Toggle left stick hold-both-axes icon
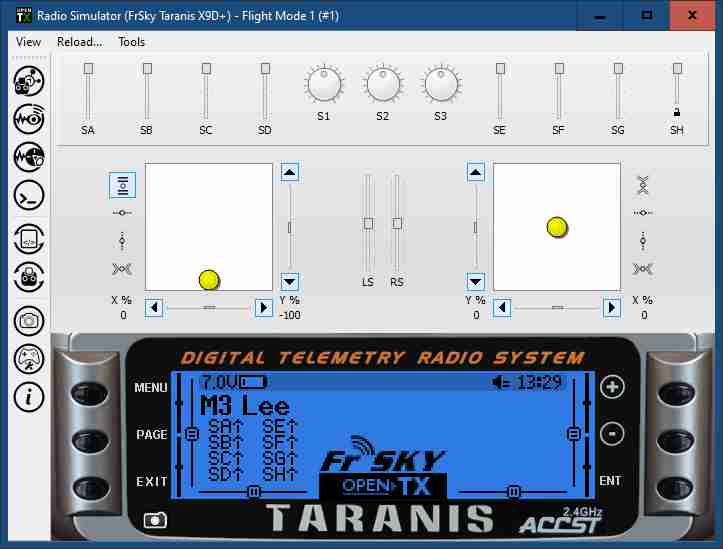Viewport: 723px width, 549px height. pos(122,185)
